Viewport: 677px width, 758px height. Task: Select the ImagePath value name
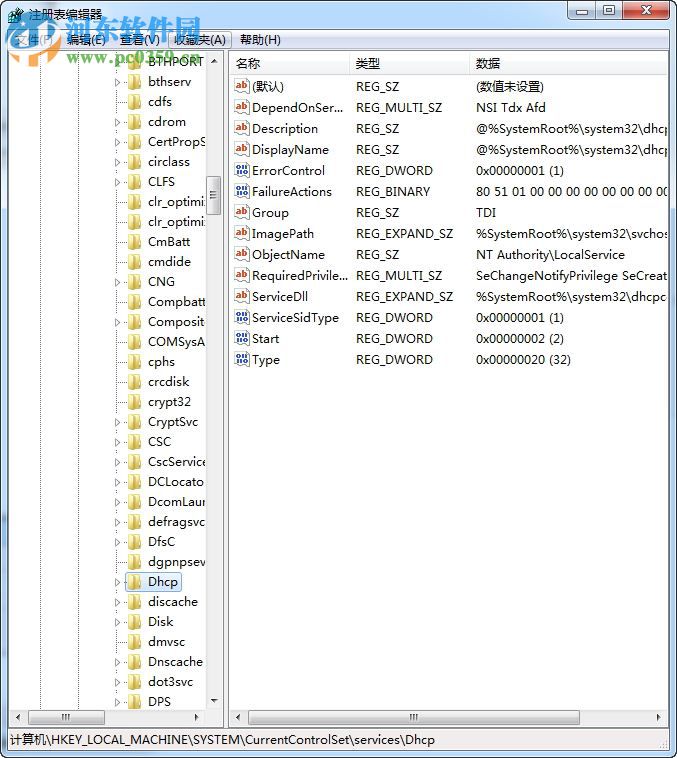[x=283, y=233]
